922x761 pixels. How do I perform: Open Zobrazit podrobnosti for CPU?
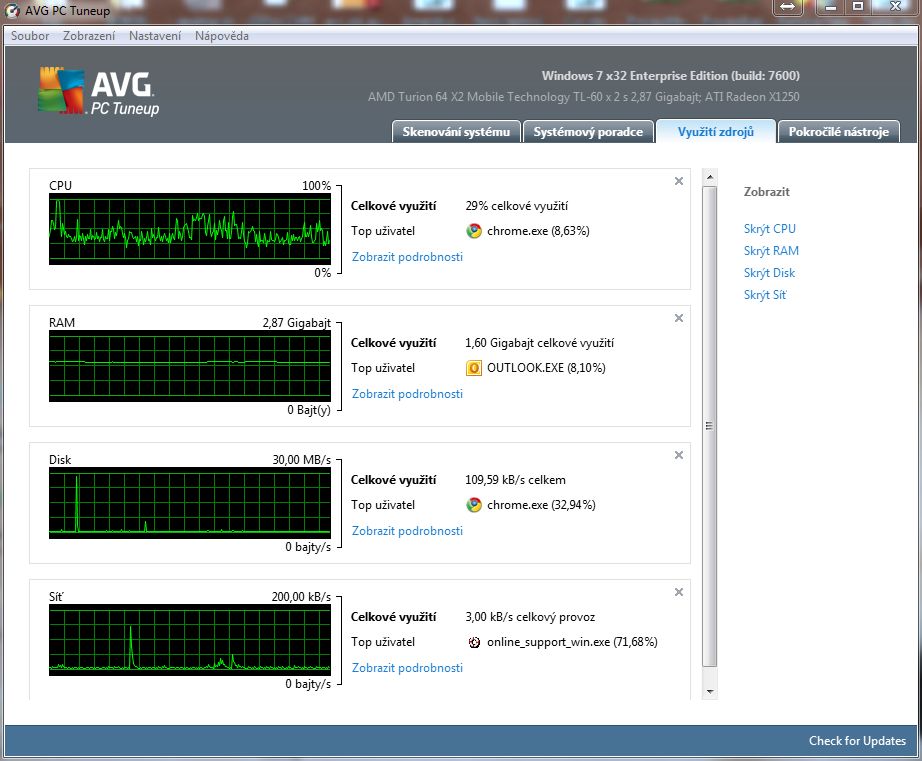coord(407,257)
